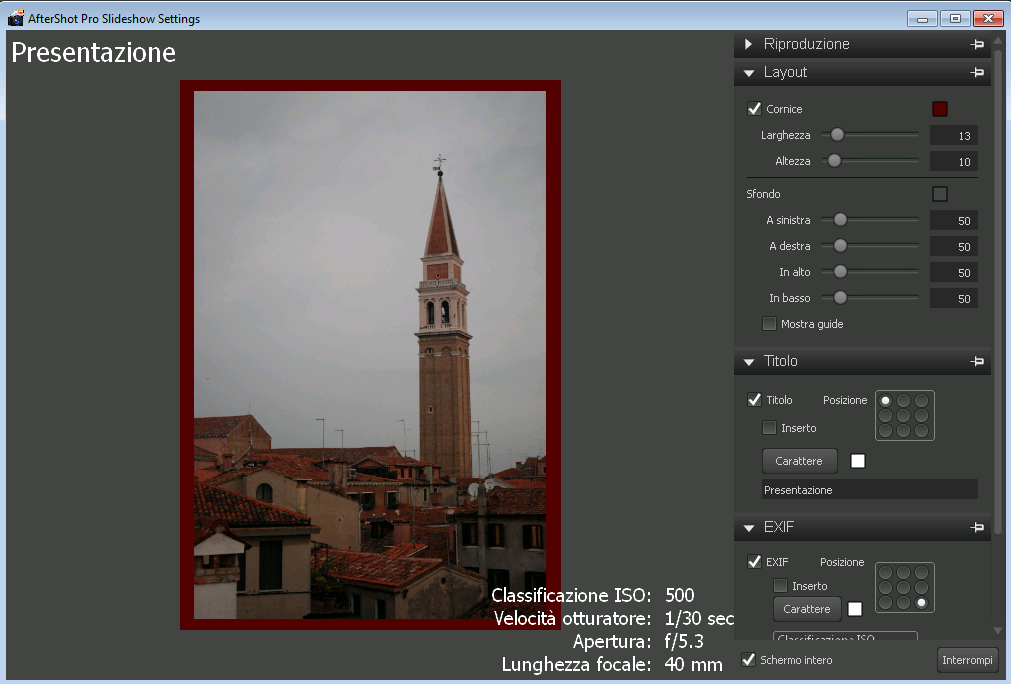1011x684 pixels.
Task: Expand the Riproduzione section
Action: click(748, 45)
